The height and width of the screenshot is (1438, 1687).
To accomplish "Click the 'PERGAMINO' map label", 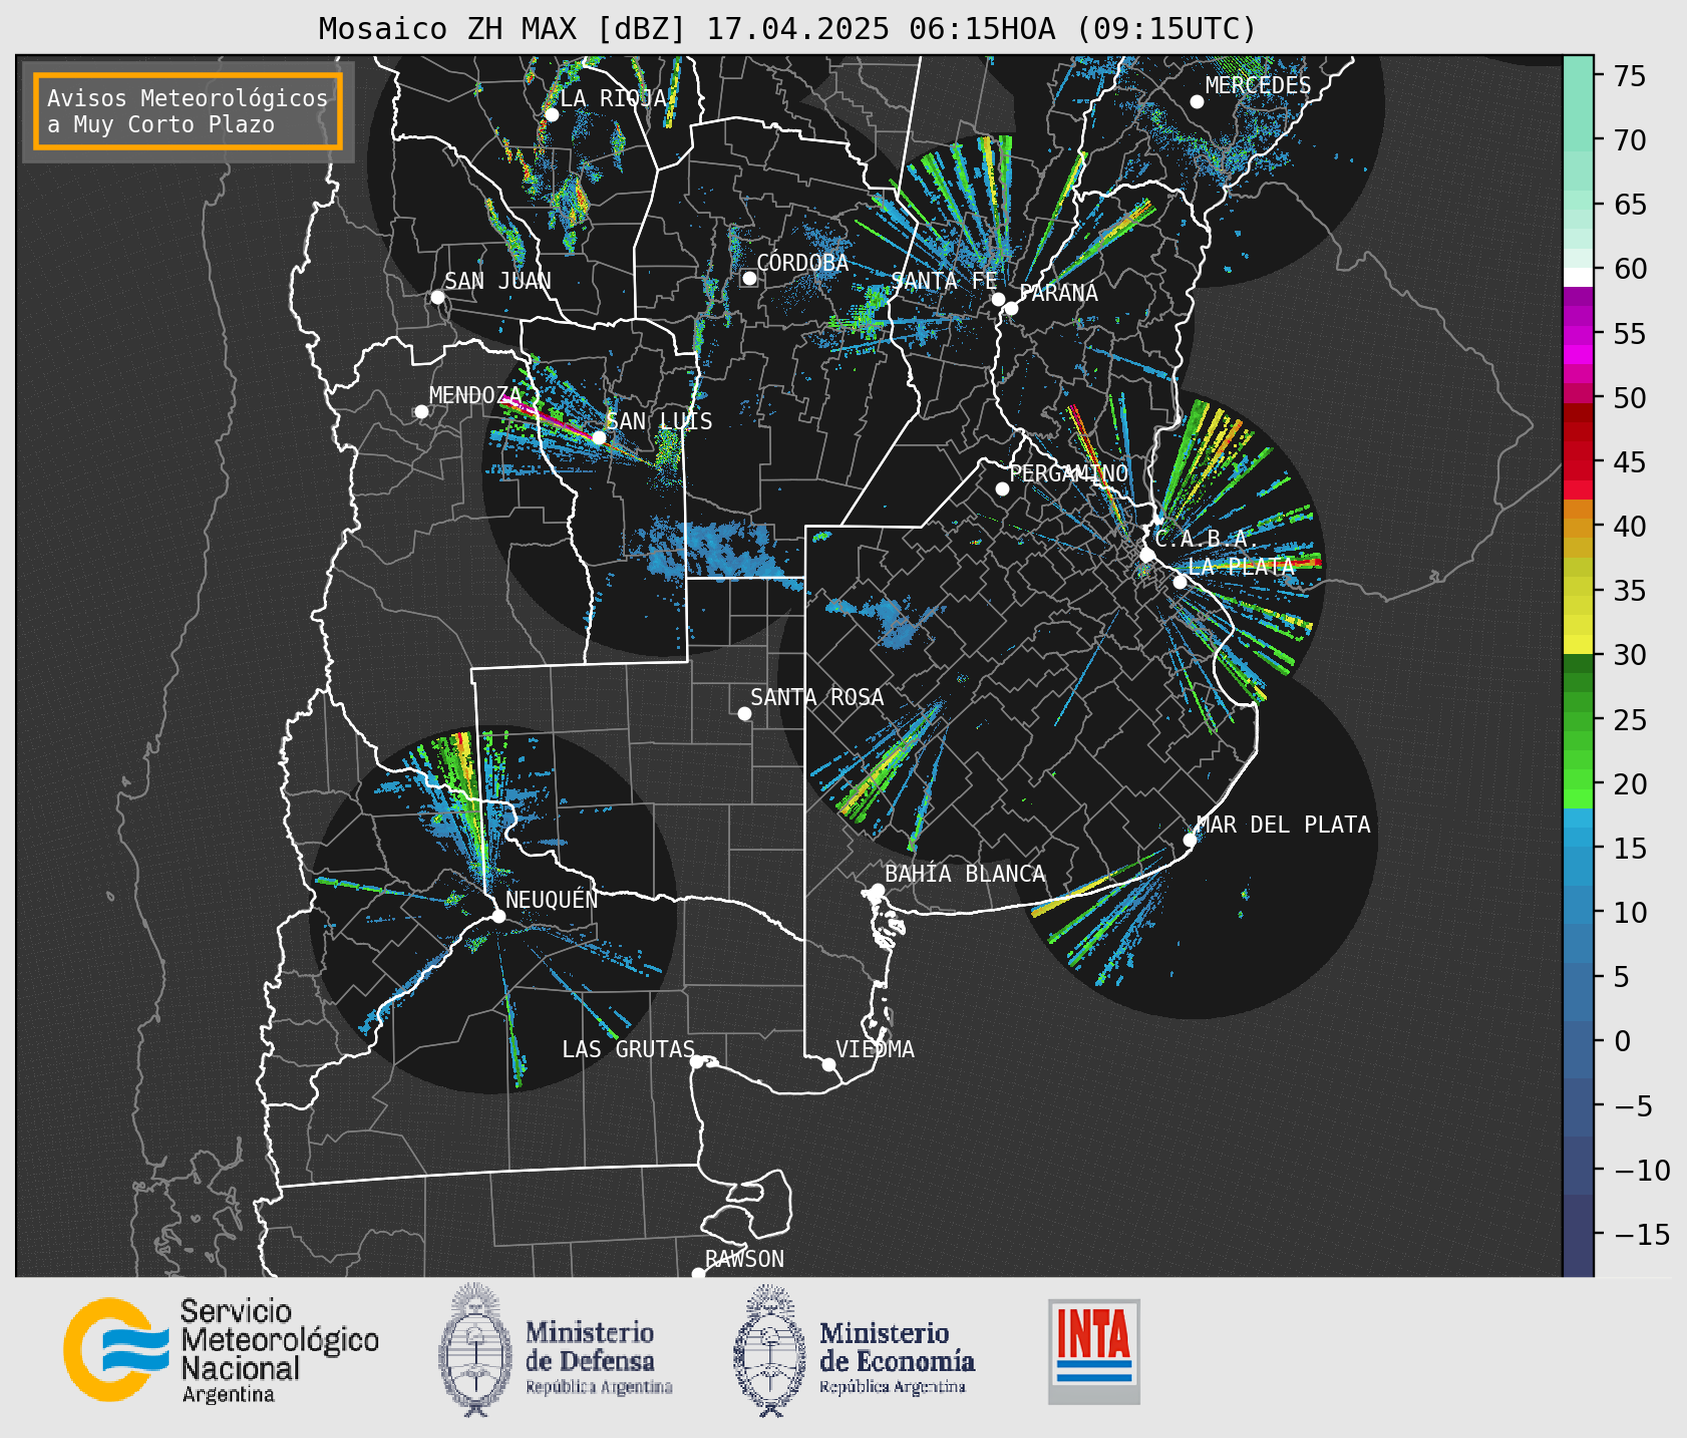I will [x=1069, y=473].
